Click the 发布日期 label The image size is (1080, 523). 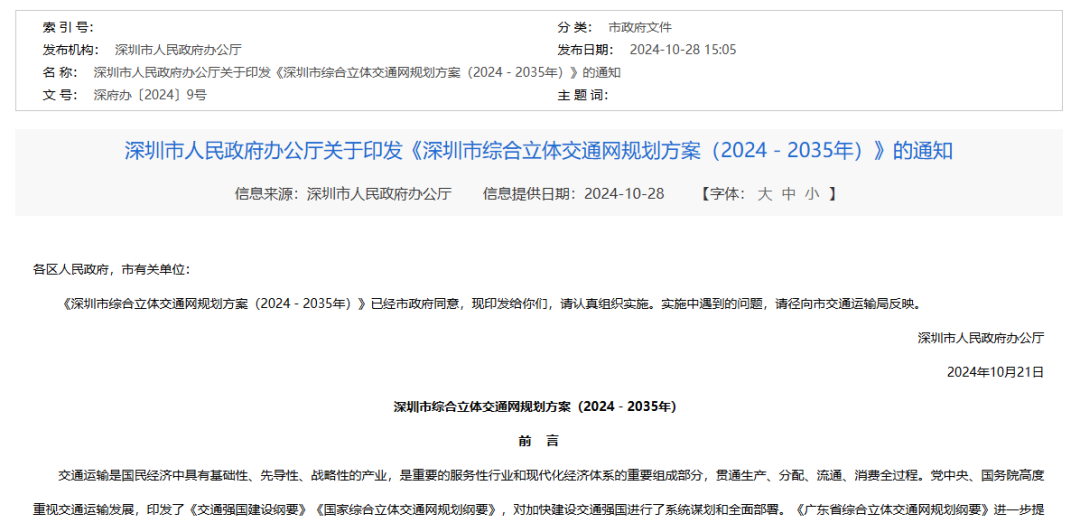click(585, 50)
